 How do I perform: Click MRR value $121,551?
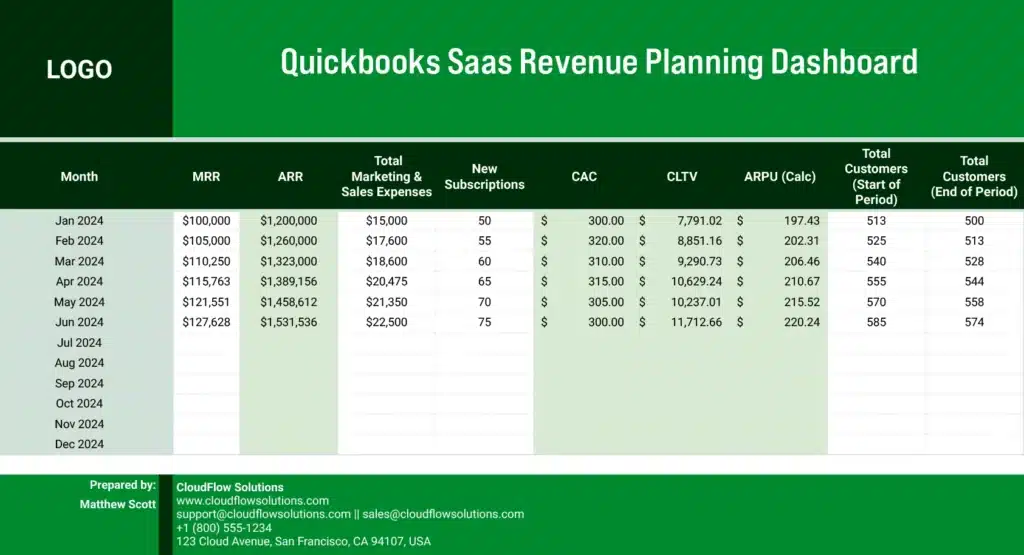(x=206, y=302)
